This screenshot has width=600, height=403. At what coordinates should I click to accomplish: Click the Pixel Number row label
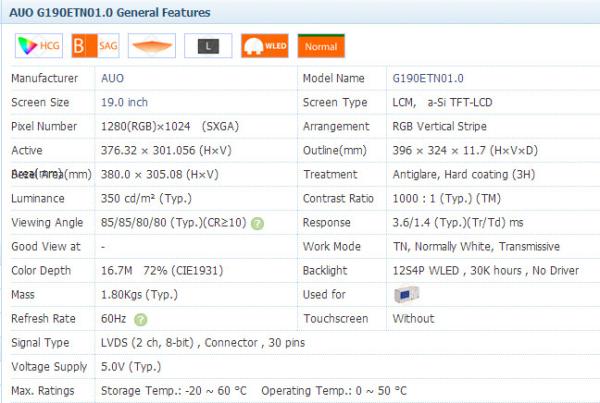coord(44,127)
